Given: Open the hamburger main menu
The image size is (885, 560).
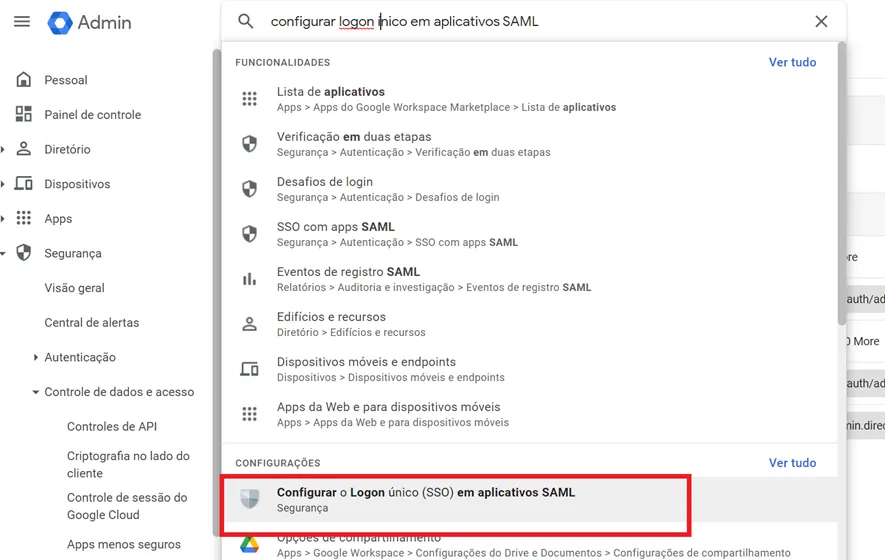Looking at the screenshot, I should pyautogui.click(x=22, y=22).
